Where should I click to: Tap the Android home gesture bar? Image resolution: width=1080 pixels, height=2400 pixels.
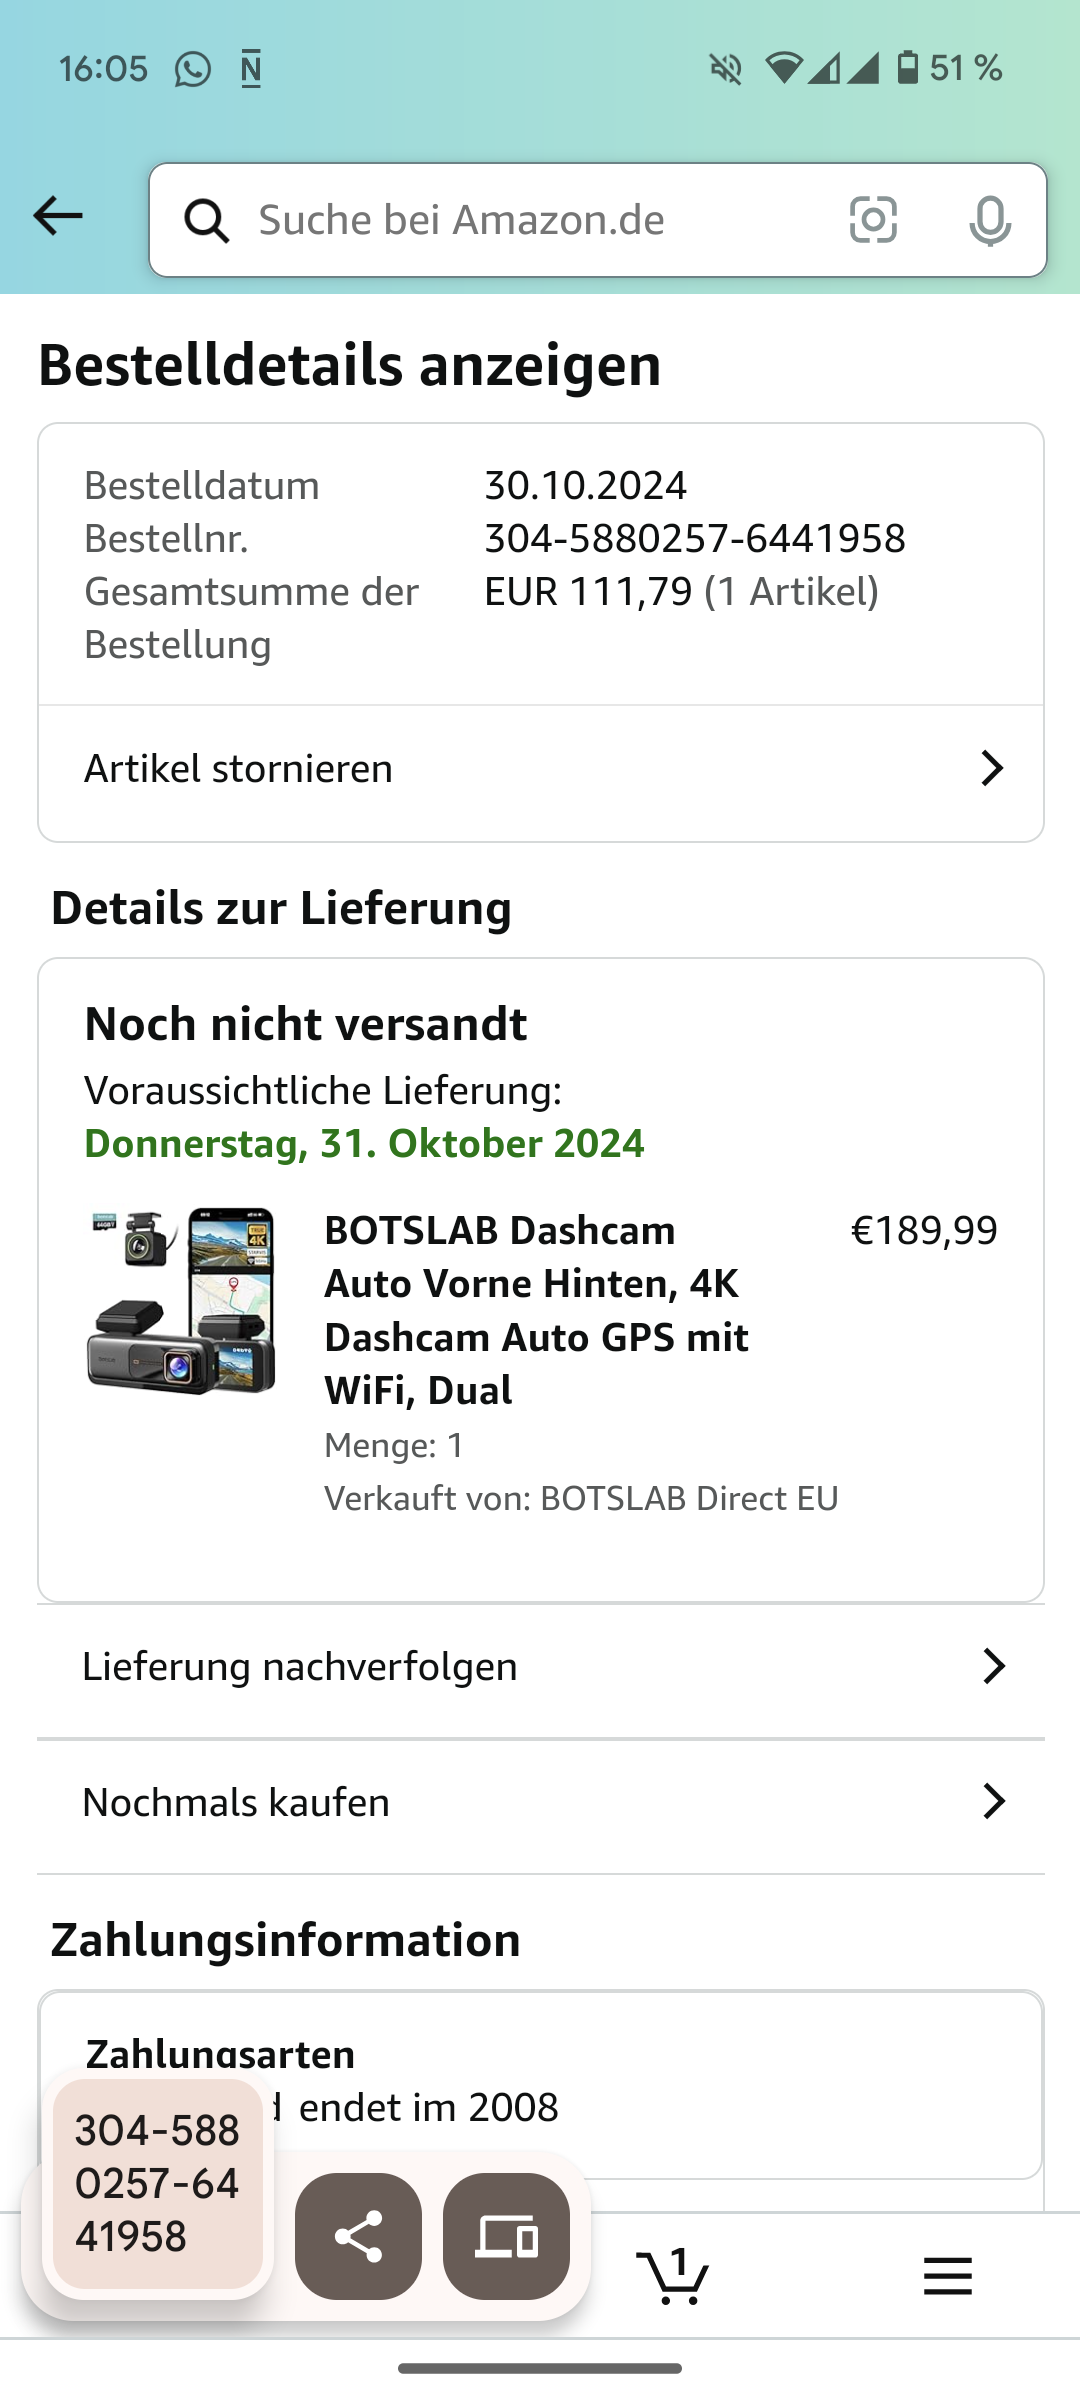coord(540,2368)
